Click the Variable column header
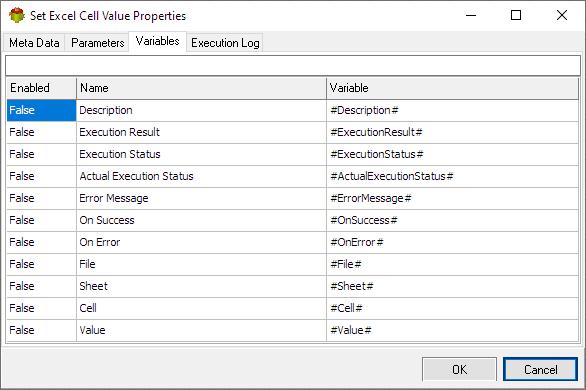This screenshot has height=390, width=586. click(452, 88)
